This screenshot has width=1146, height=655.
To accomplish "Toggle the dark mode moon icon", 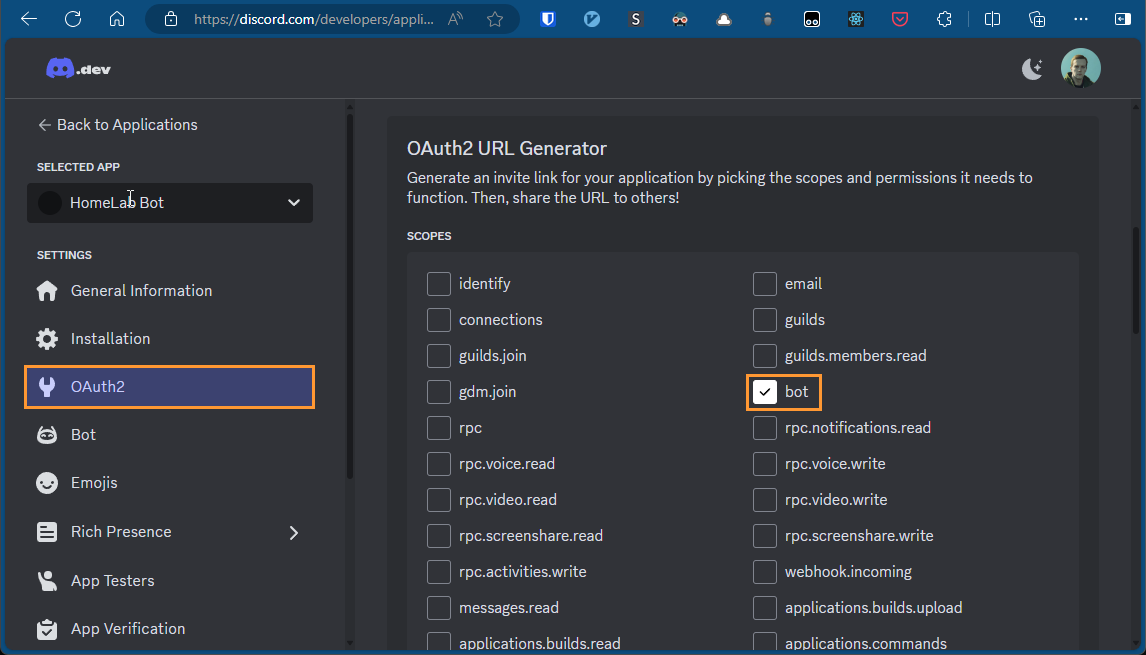I will click(x=1032, y=68).
